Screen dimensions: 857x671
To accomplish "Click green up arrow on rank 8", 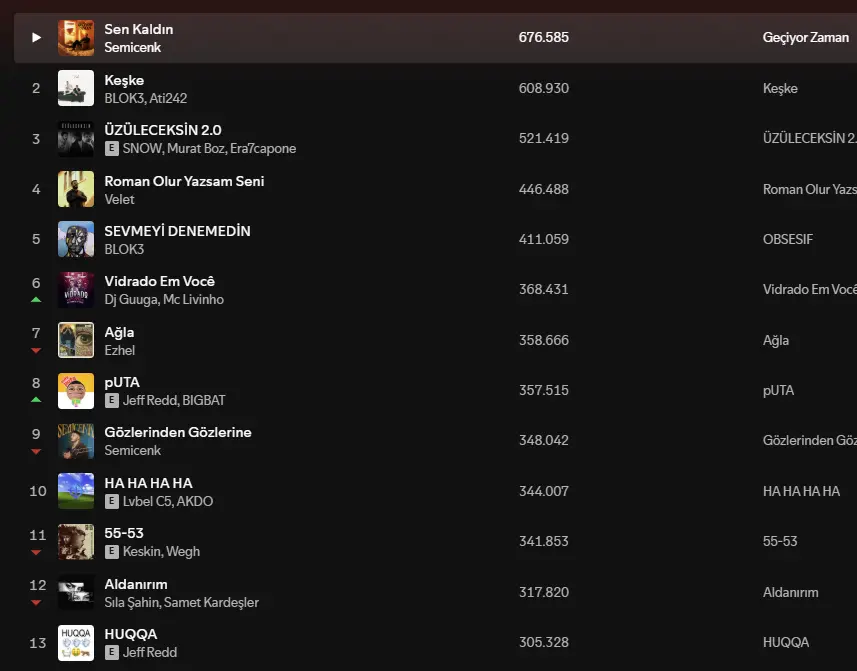I will coord(36,399).
